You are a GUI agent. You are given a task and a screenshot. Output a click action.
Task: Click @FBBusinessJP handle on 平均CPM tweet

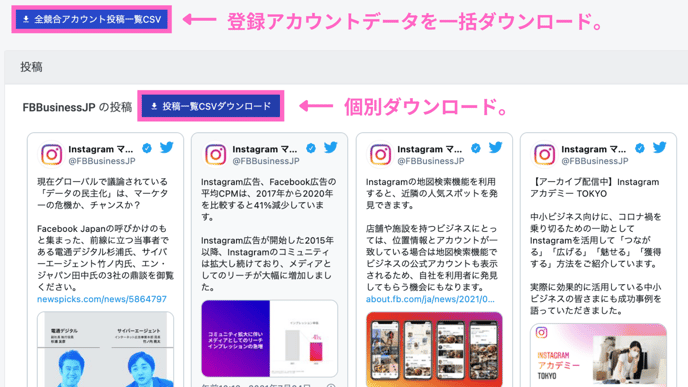tap(266, 161)
